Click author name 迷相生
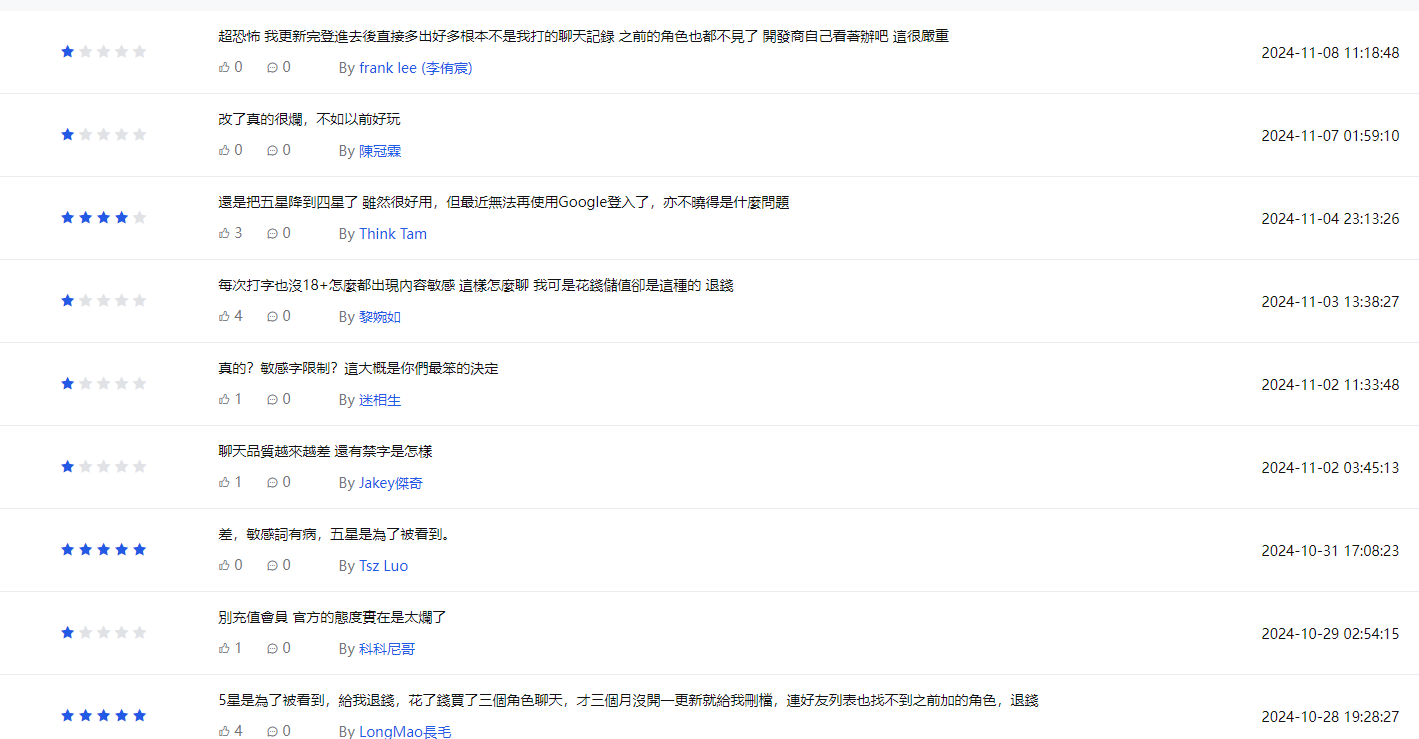1419x739 pixels. point(380,400)
